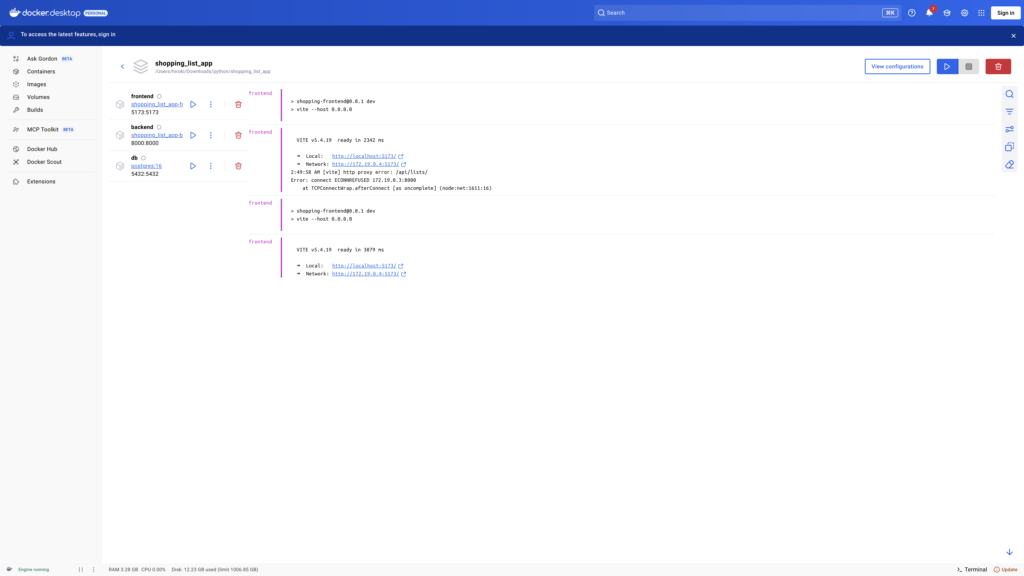Delete the frontend container

(238, 104)
